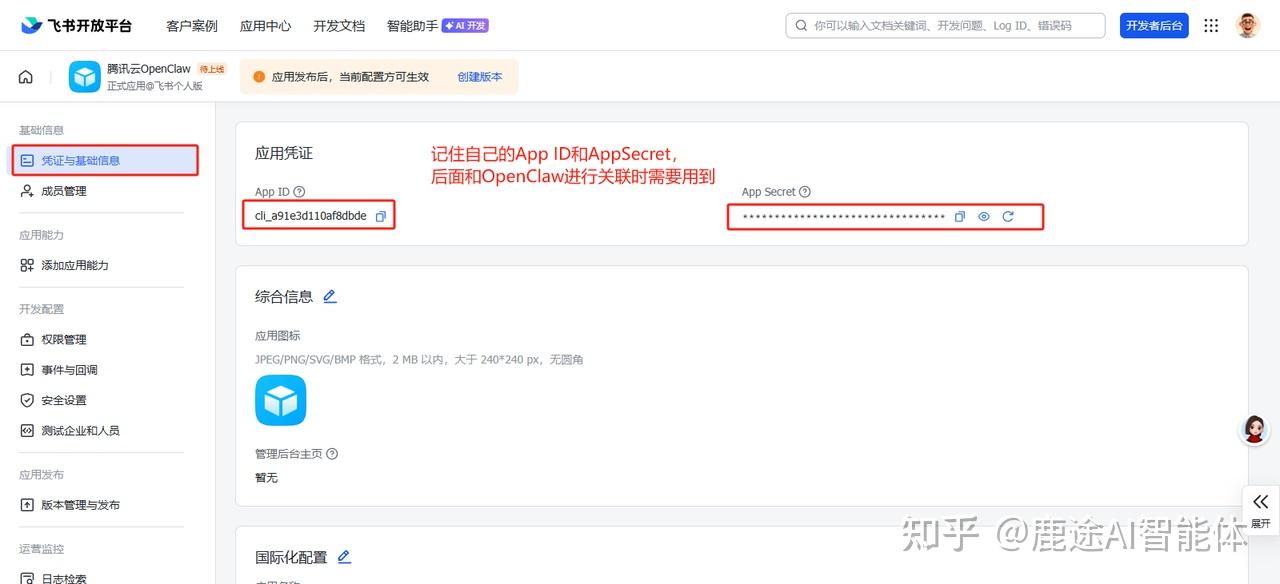This screenshot has width=1280, height=584.
Task: Copy the App ID value
Action: (x=381, y=216)
